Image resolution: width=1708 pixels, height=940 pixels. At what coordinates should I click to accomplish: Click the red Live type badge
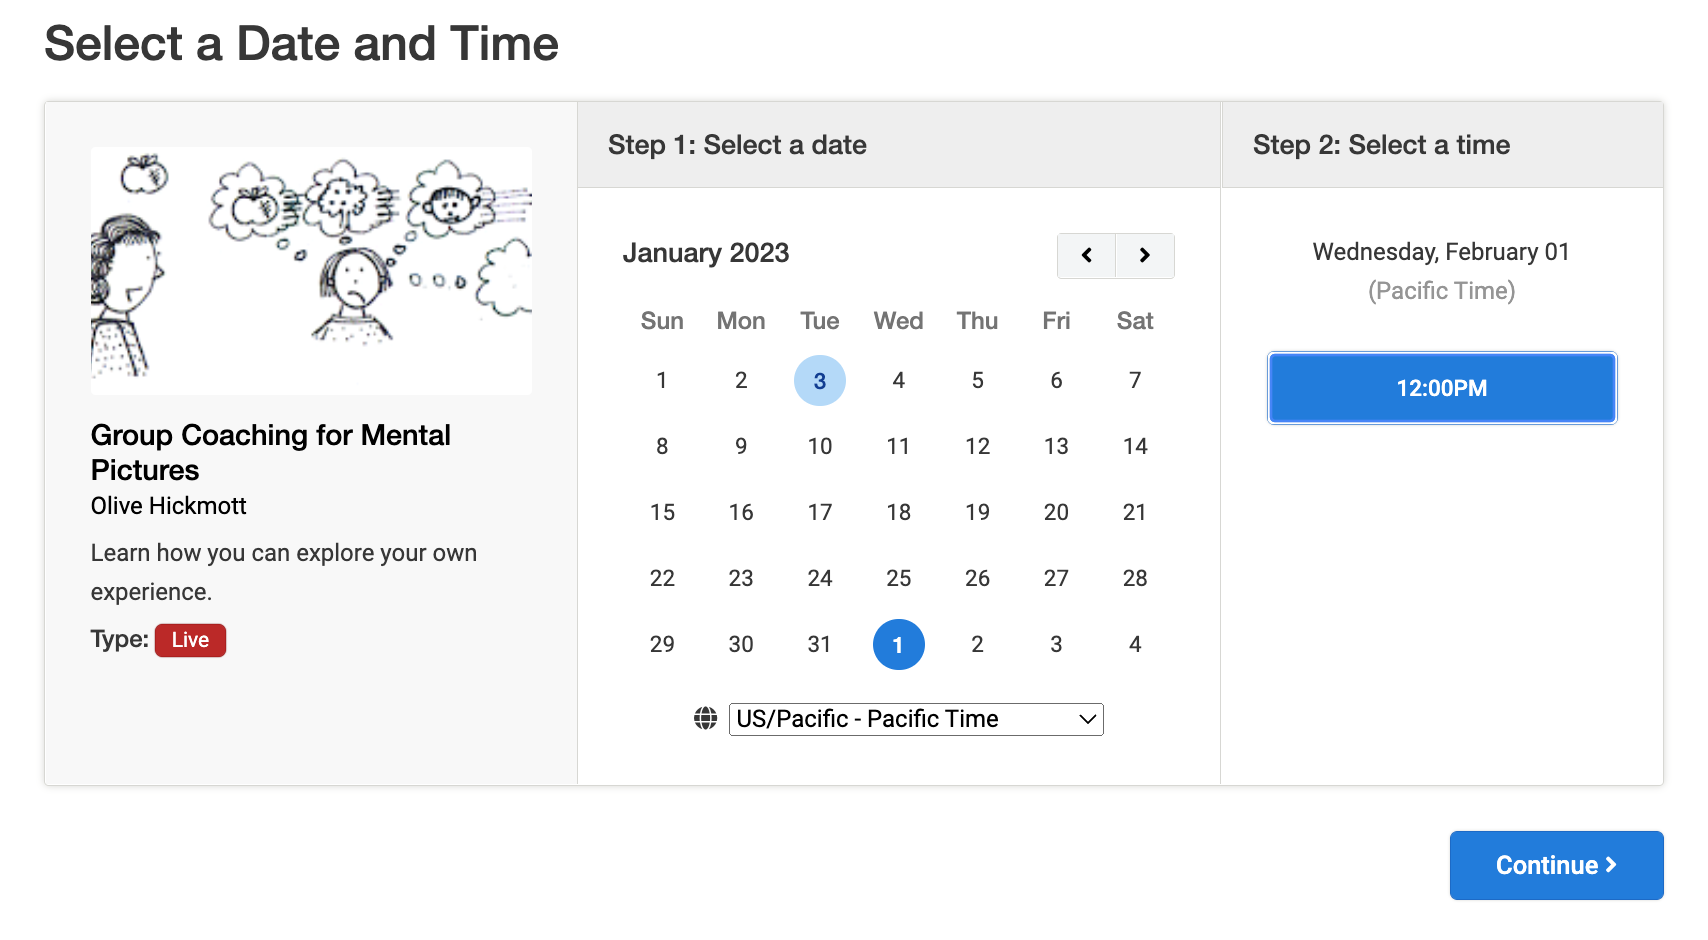(x=190, y=640)
